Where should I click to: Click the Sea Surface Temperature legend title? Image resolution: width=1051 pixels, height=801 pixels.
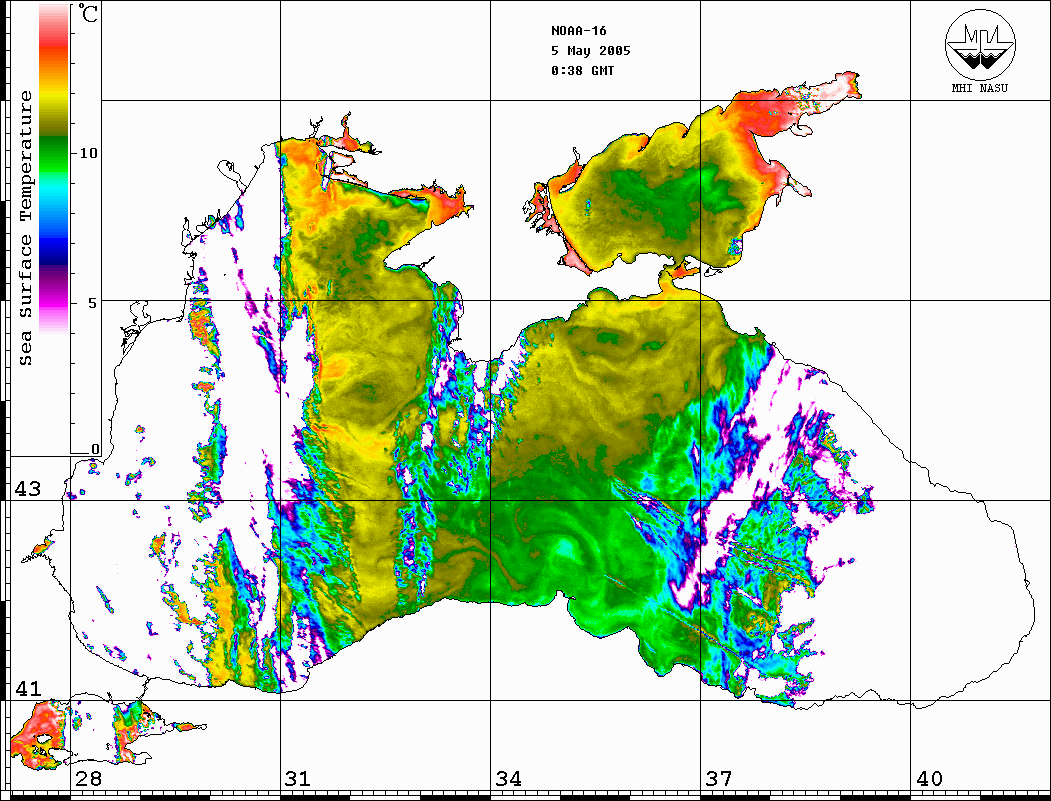(25, 228)
